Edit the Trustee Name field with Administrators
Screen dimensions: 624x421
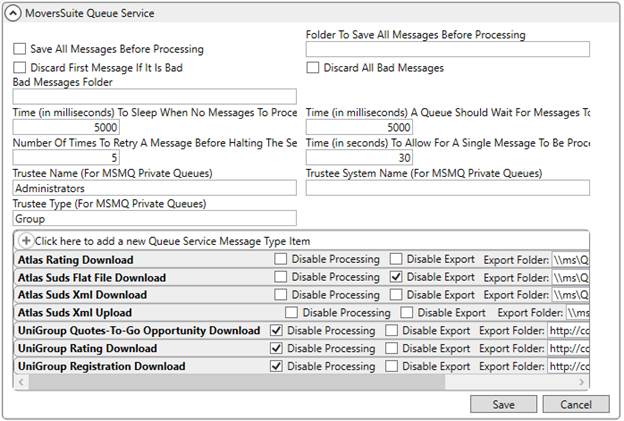click(154, 187)
